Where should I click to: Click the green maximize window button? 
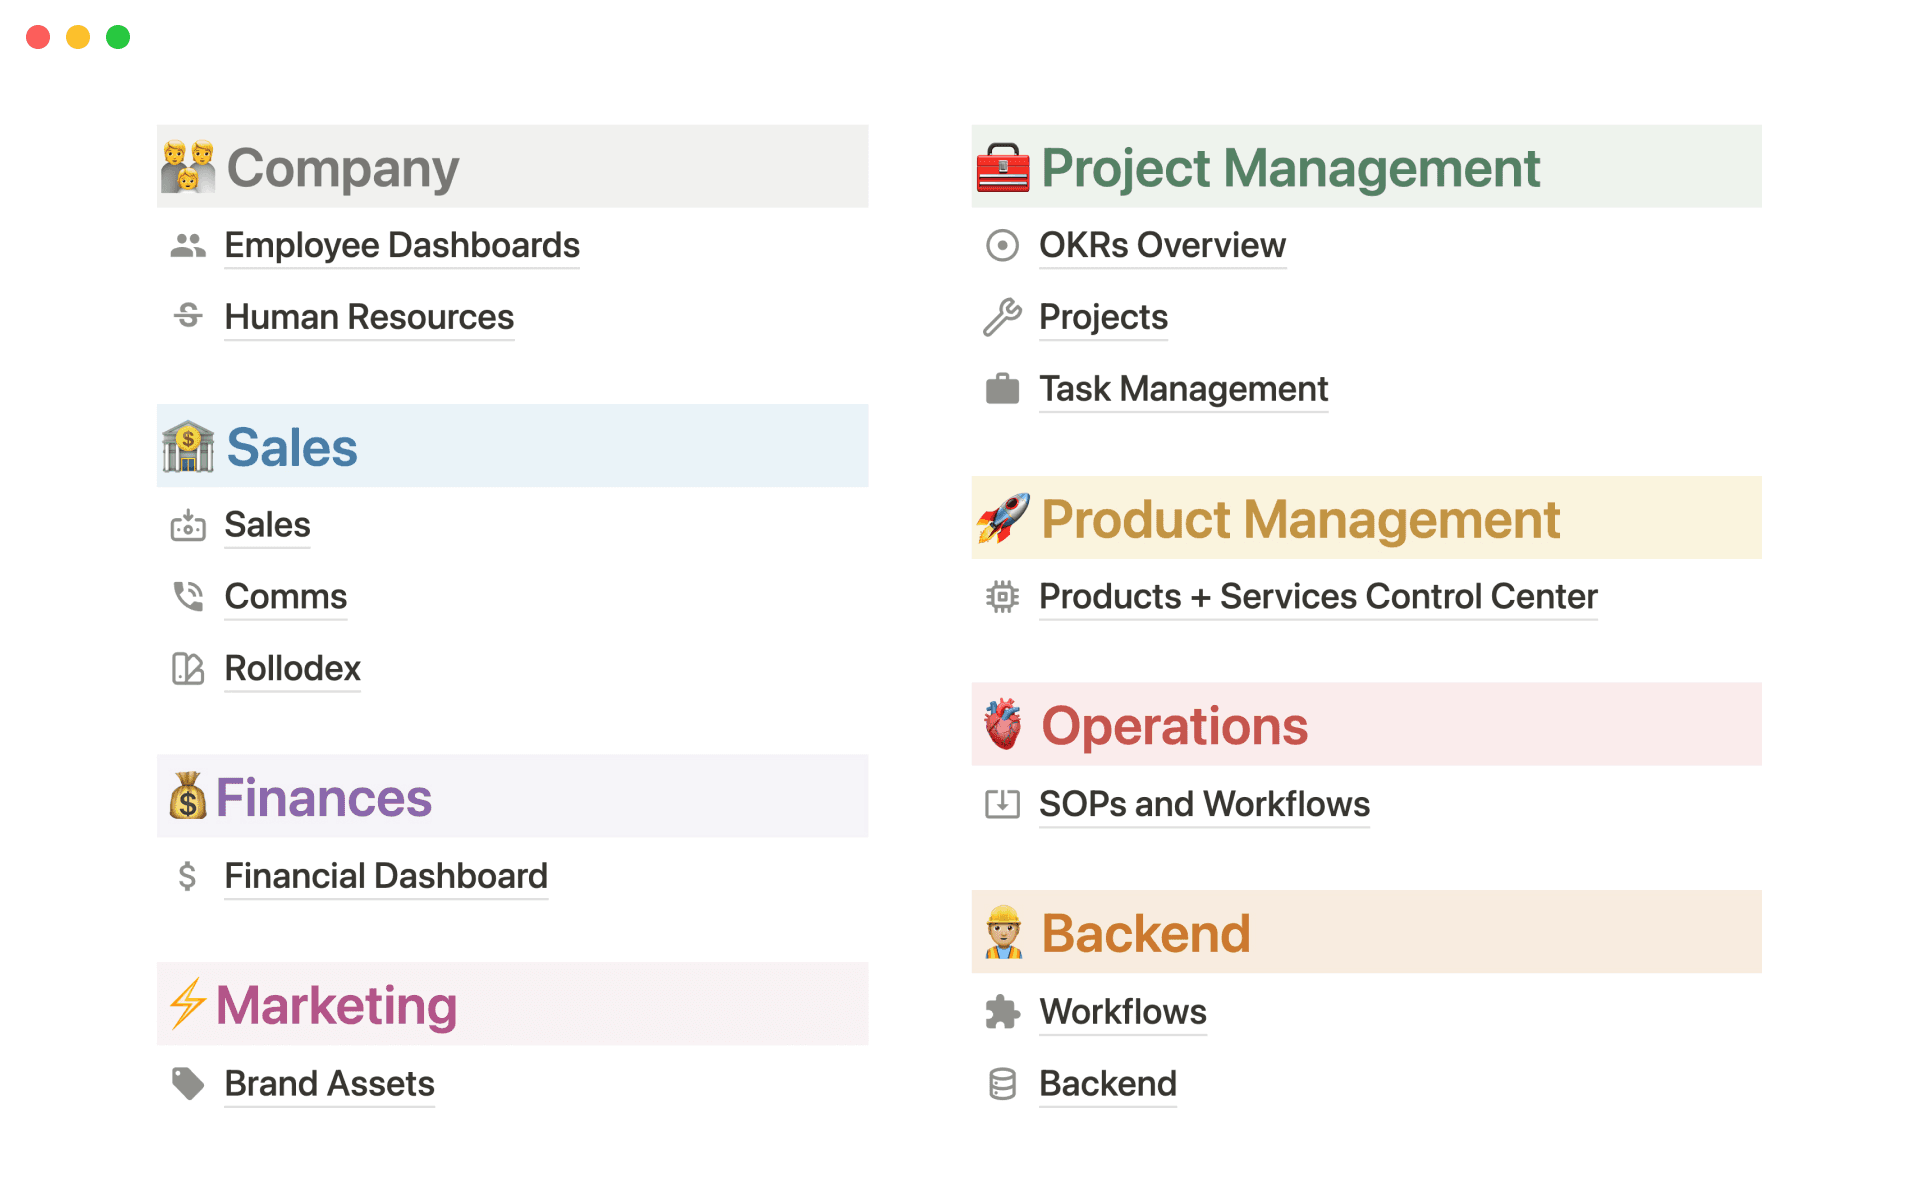(118, 37)
